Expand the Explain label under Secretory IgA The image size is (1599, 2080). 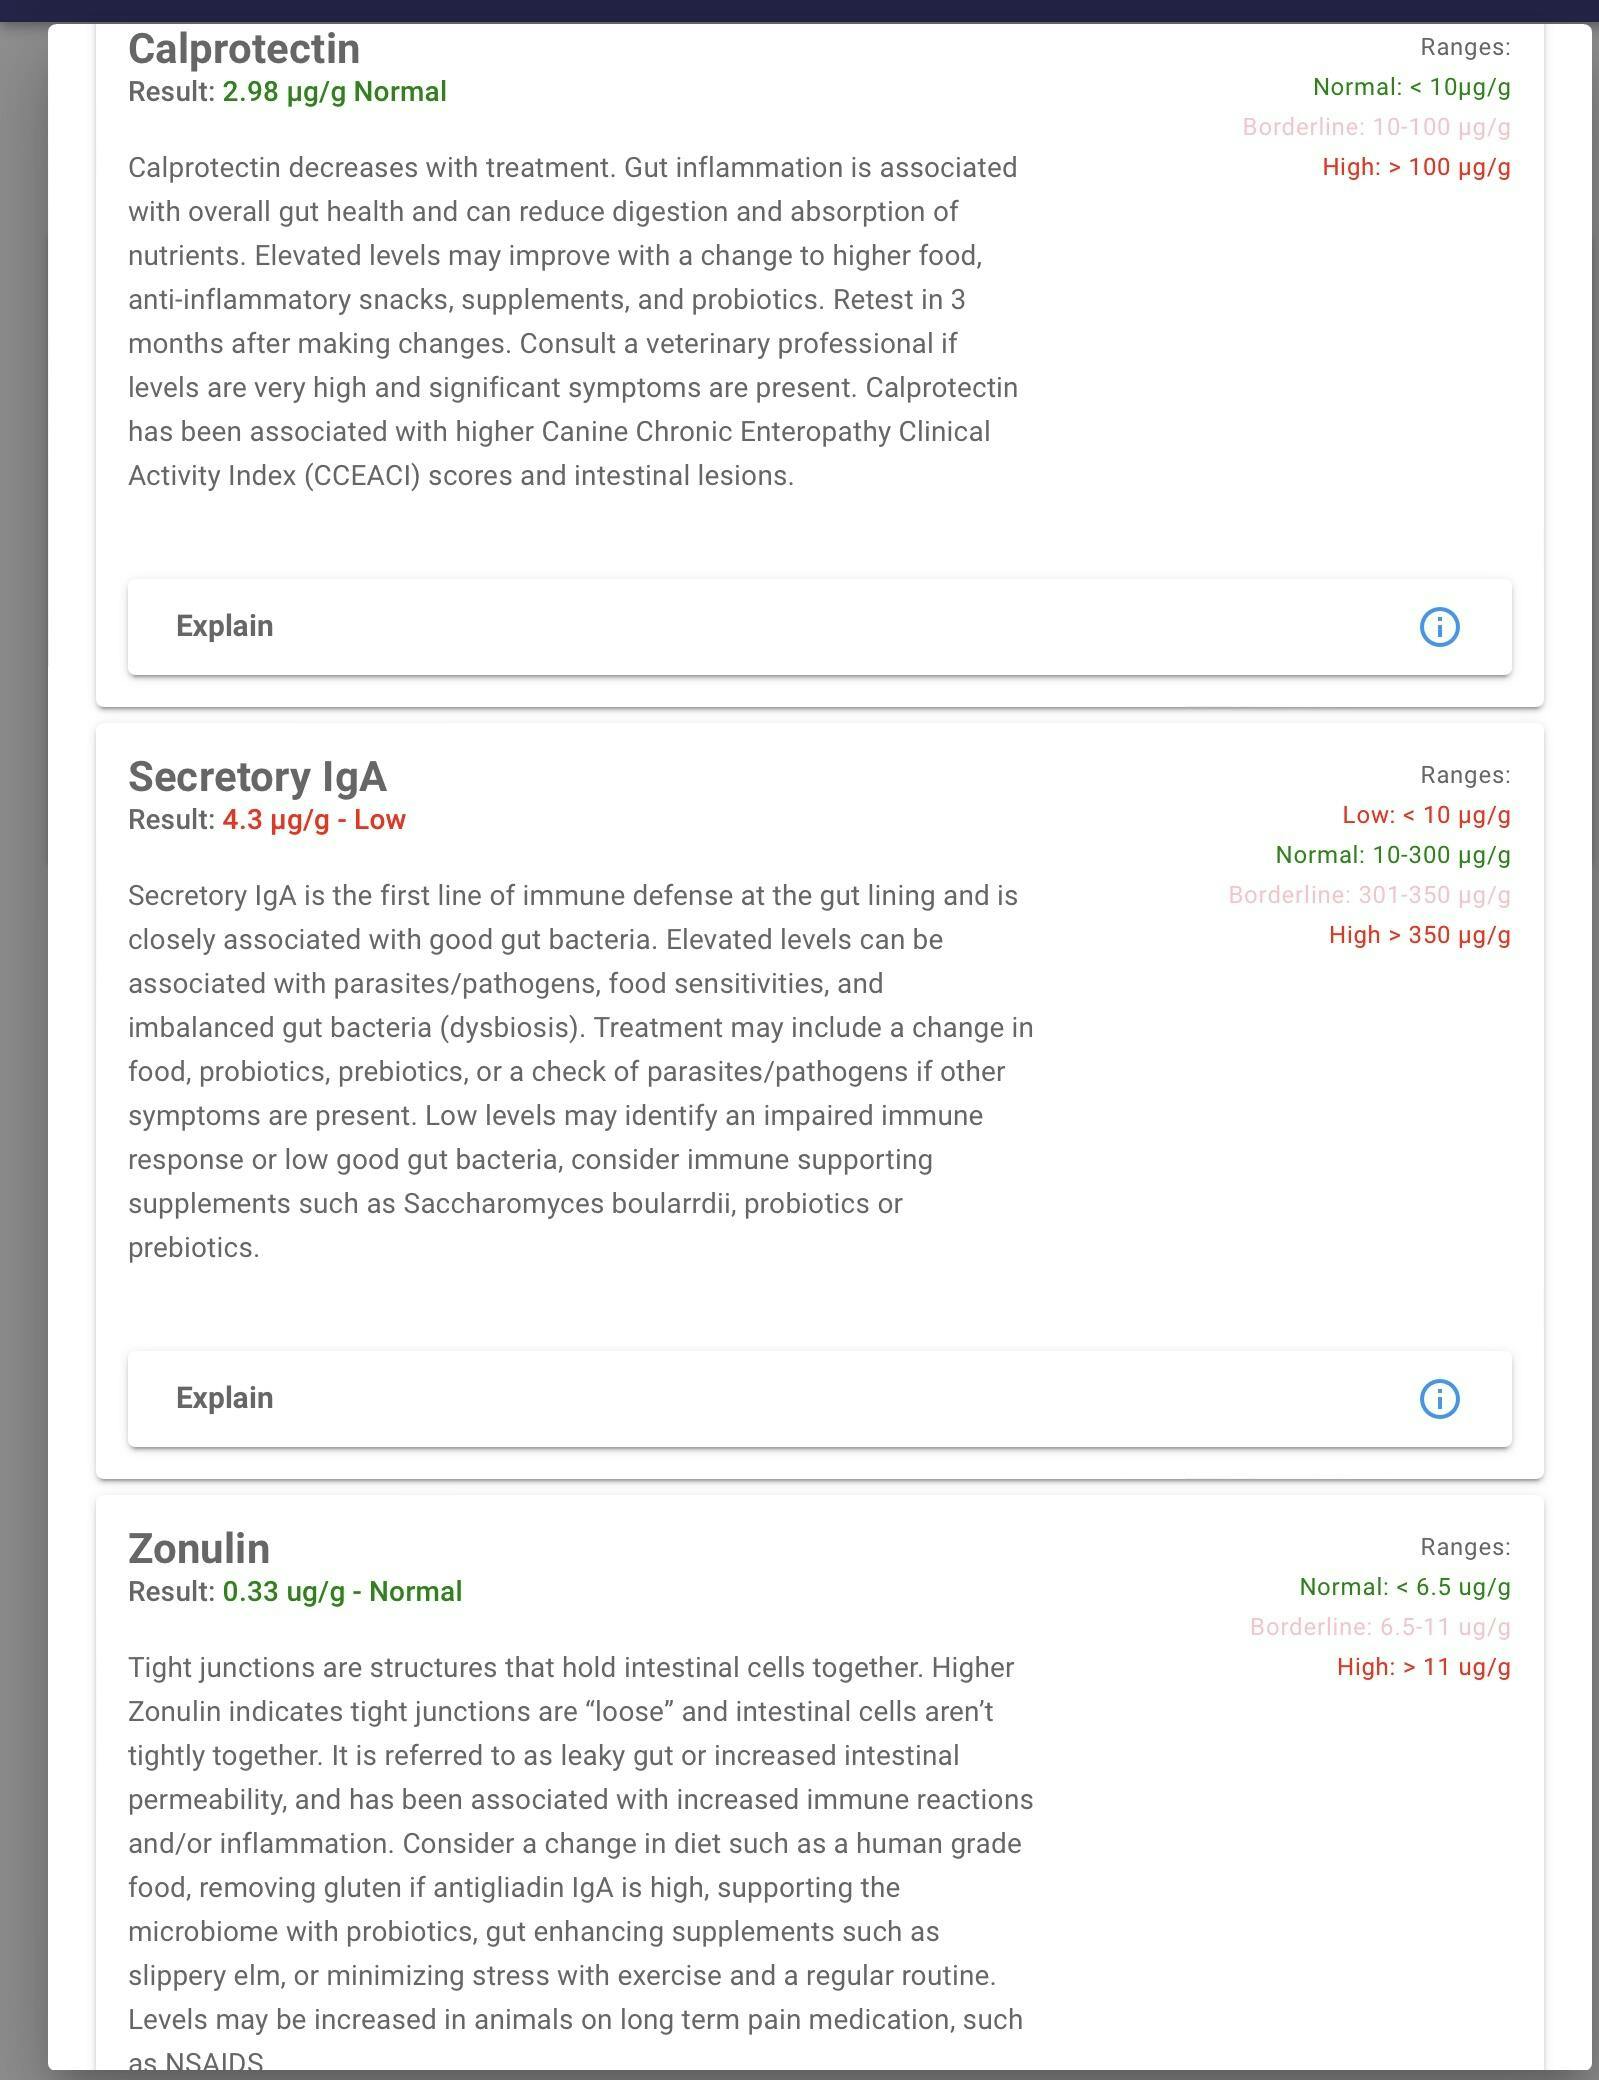pos(225,1398)
